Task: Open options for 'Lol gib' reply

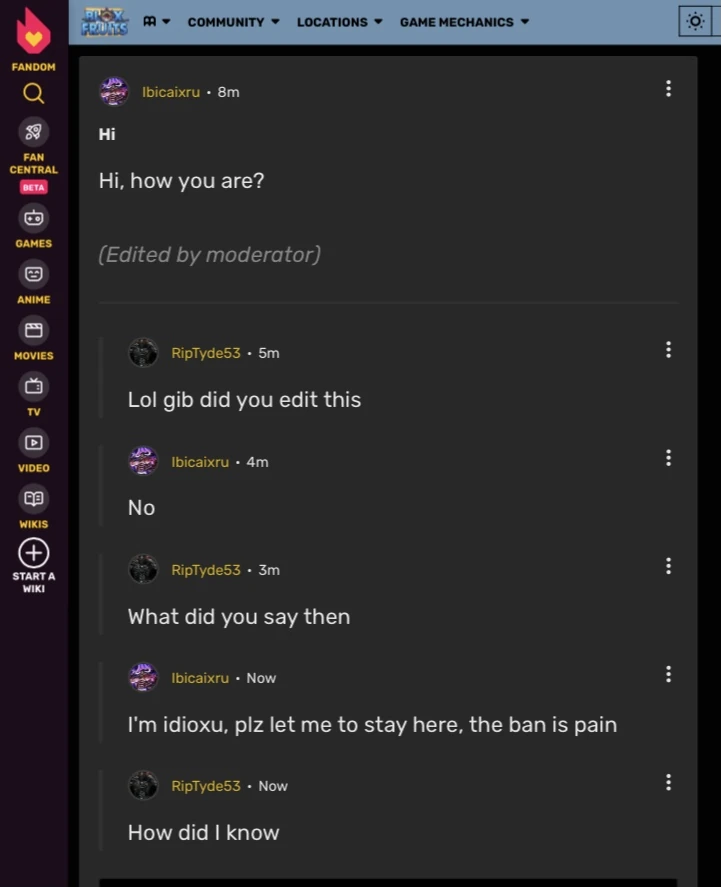Action: [668, 350]
